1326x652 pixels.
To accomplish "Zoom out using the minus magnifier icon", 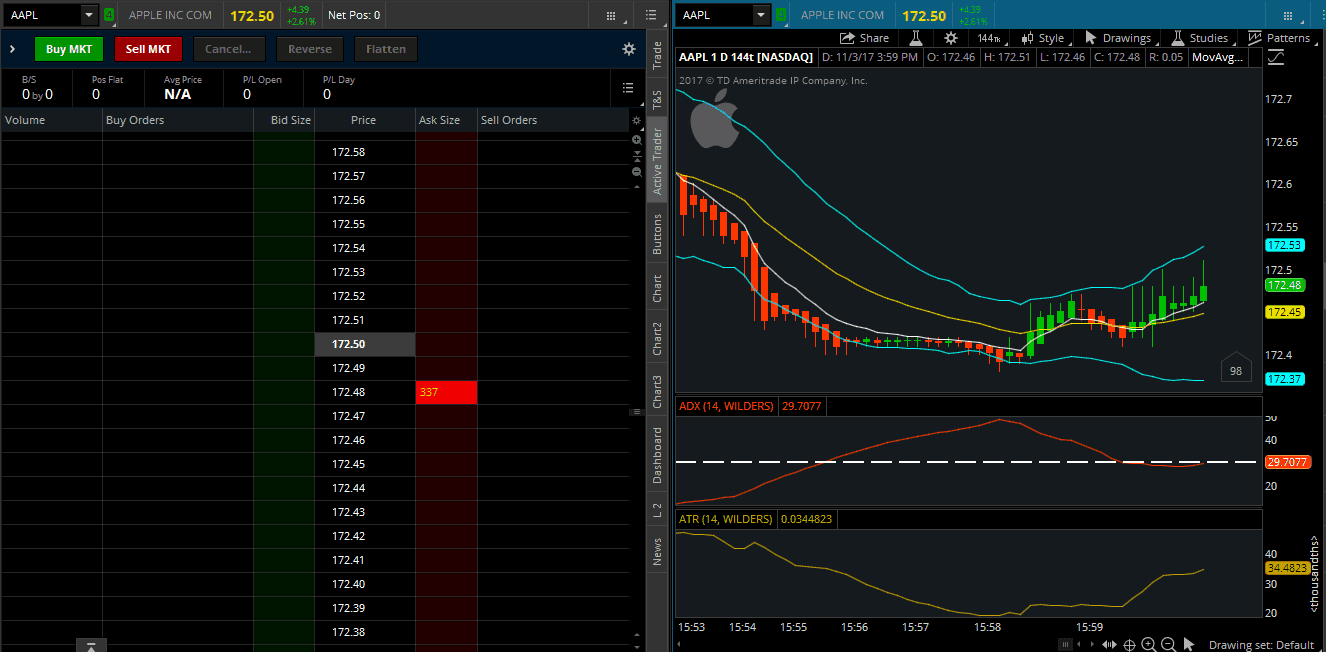I will pyautogui.click(x=1168, y=644).
